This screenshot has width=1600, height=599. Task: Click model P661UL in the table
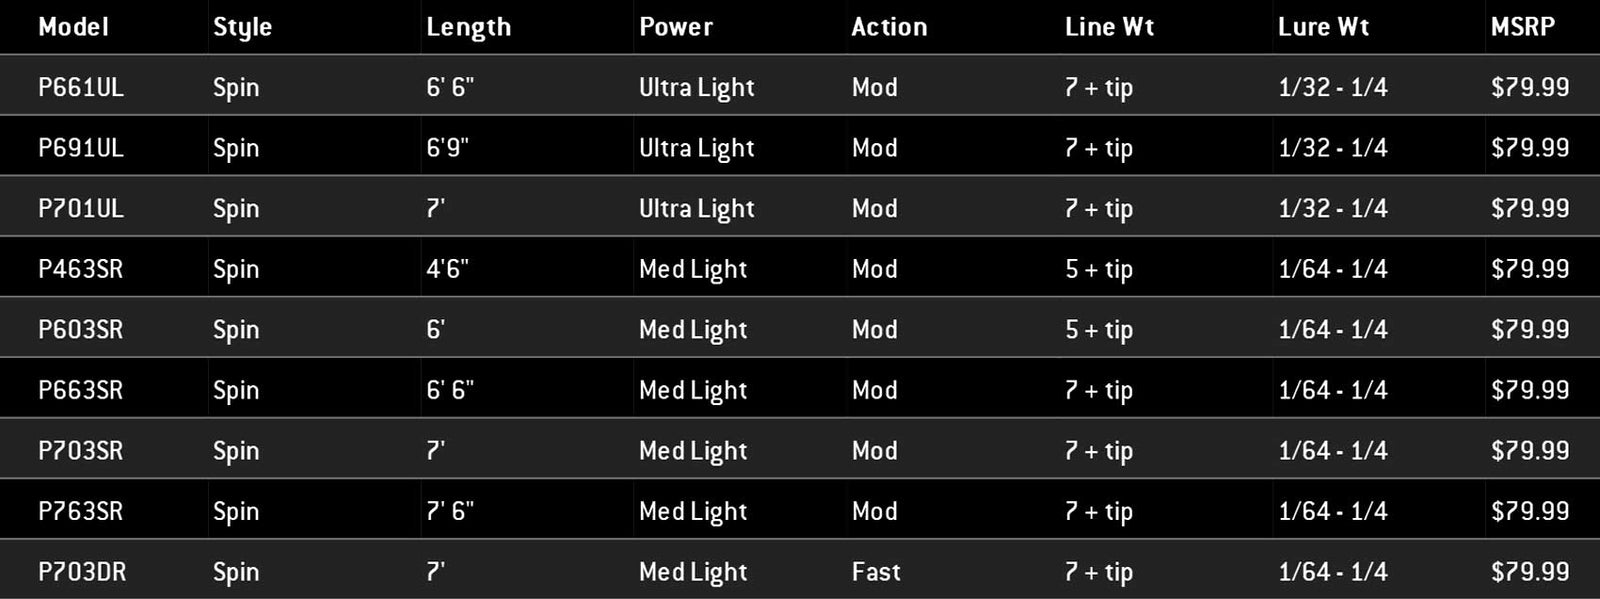coord(81,87)
